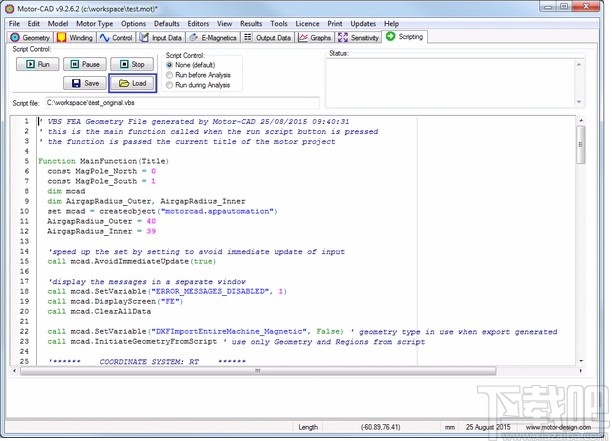612x441 pixels.
Task: Open the Help menu
Action: coord(391,24)
